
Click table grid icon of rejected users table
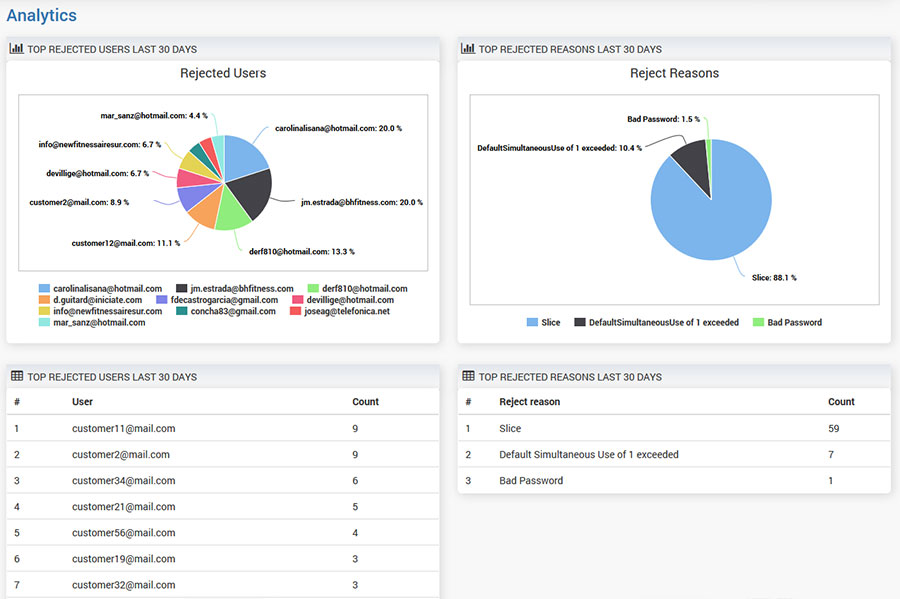click(x=17, y=376)
